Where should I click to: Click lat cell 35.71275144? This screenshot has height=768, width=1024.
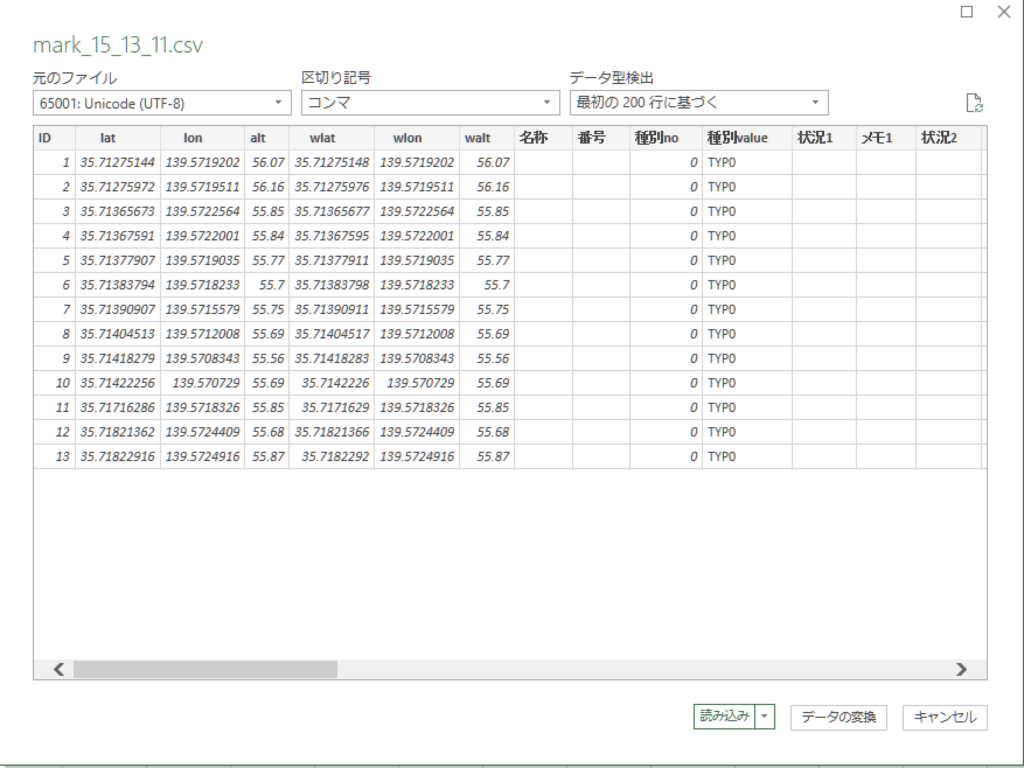(118, 162)
